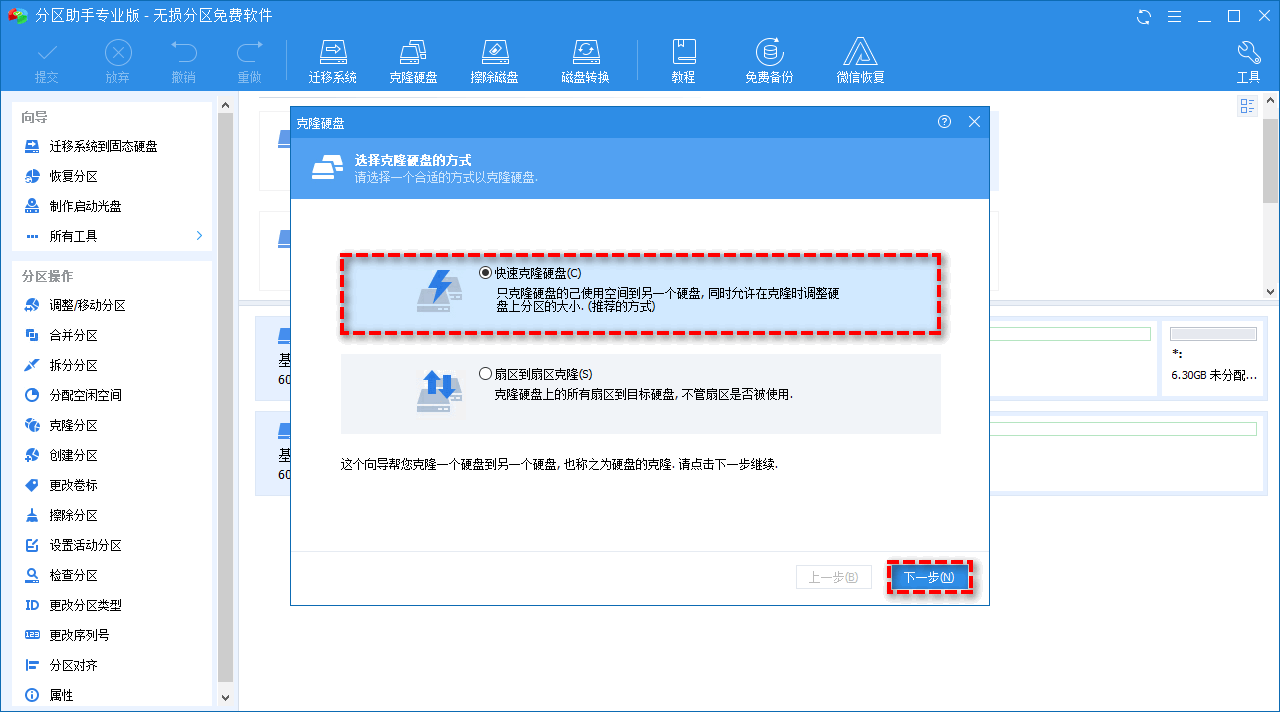The image size is (1280, 712).
Task: Click the 迁移系统 toolbar icon
Action: 332,62
